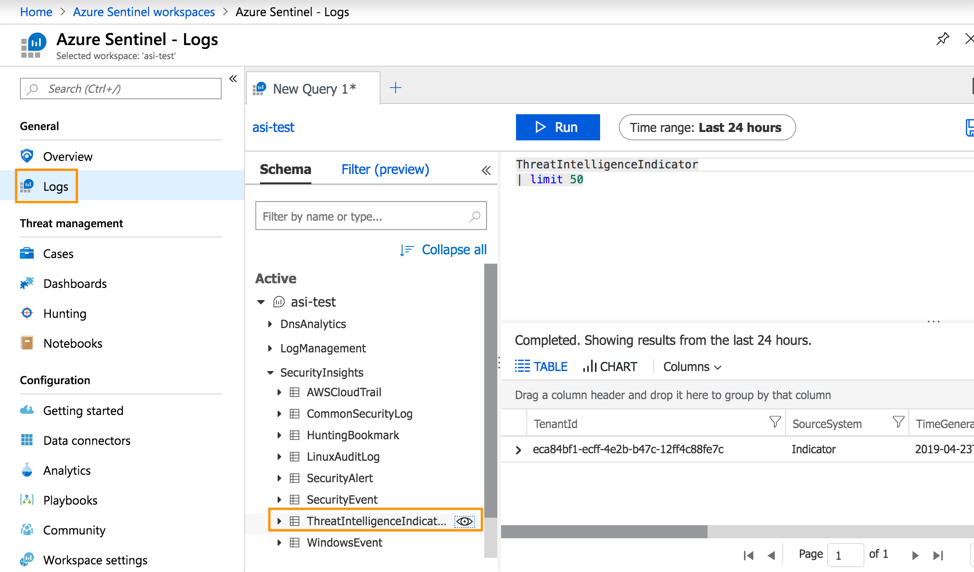Click the schema filter input field
This screenshot has height=572, width=974.
[x=362, y=216]
